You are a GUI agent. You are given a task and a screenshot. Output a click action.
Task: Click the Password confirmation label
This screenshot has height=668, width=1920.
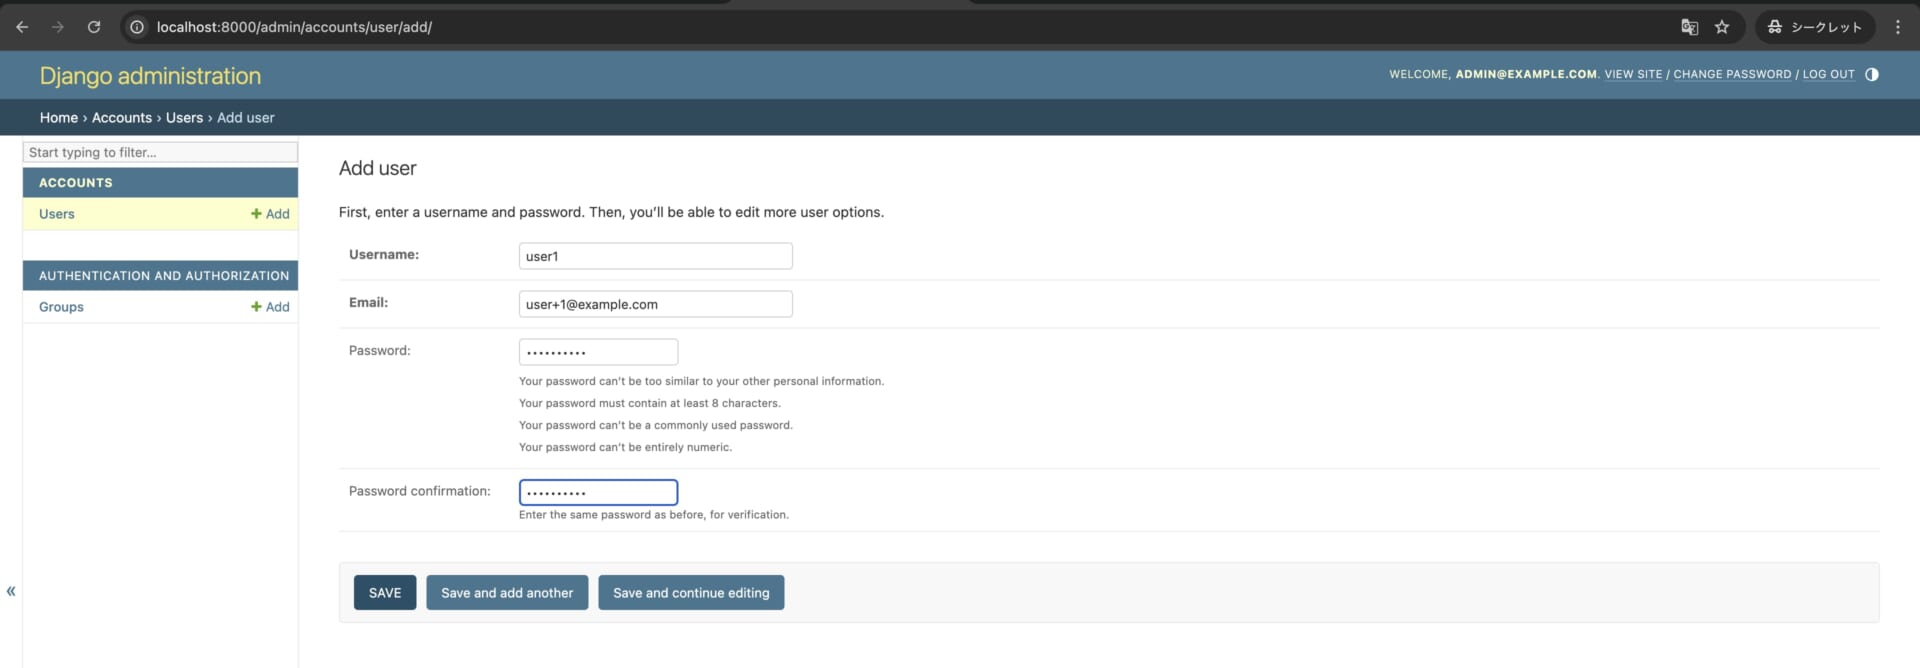(420, 491)
